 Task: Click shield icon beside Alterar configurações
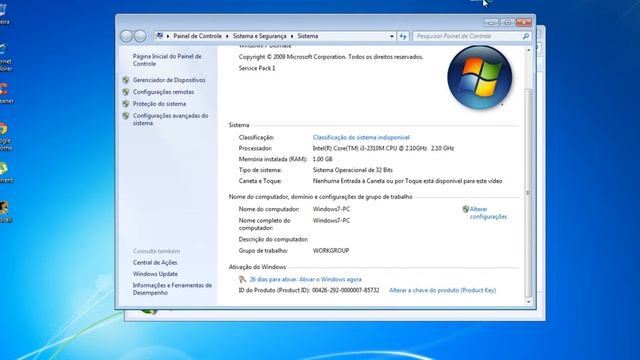tap(466, 209)
